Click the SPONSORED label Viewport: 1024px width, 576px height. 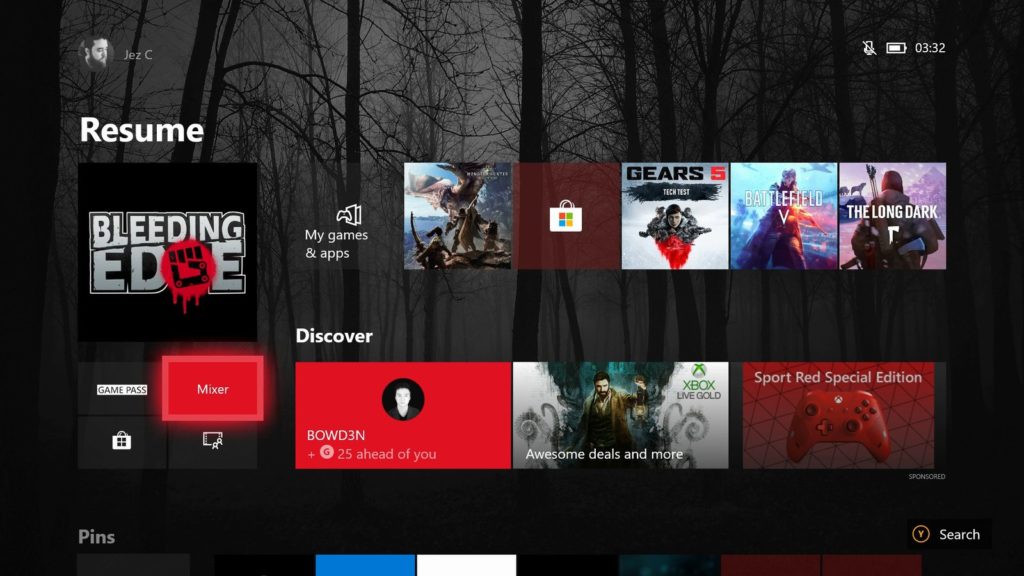point(927,477)
